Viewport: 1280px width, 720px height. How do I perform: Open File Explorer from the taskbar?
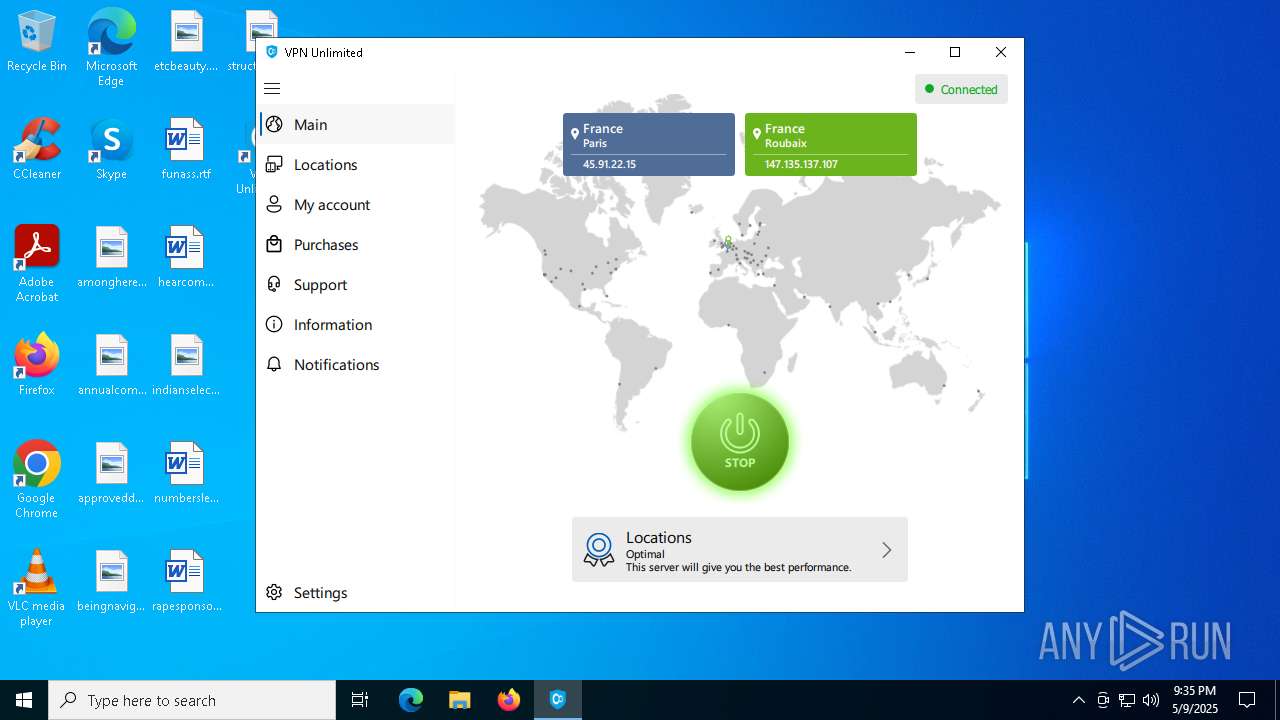[x=460, y=700]
